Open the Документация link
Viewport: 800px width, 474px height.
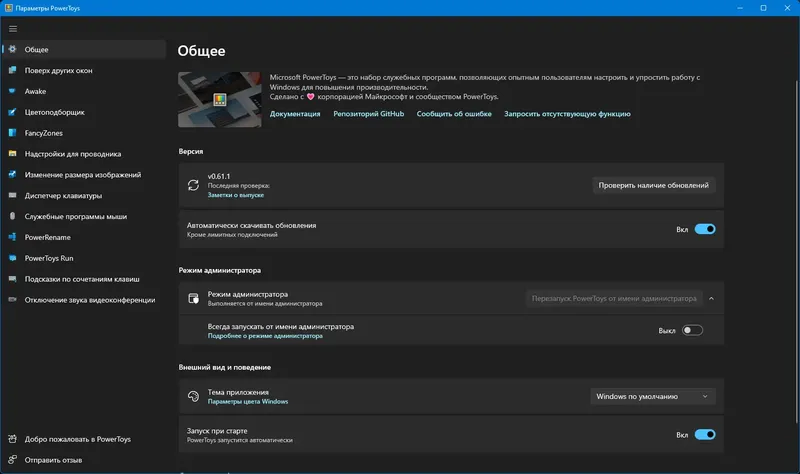click(x=295, y=114)
